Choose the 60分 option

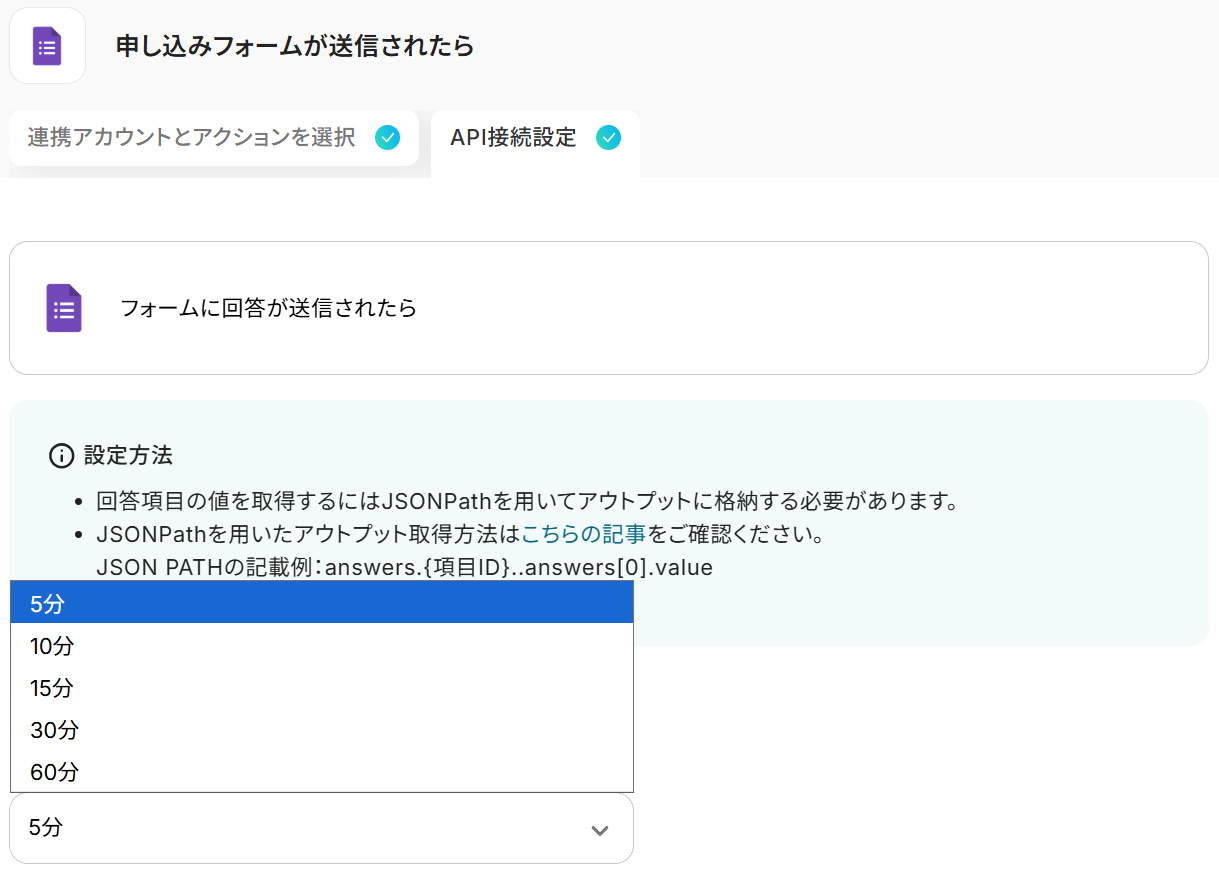pos(321,772)
